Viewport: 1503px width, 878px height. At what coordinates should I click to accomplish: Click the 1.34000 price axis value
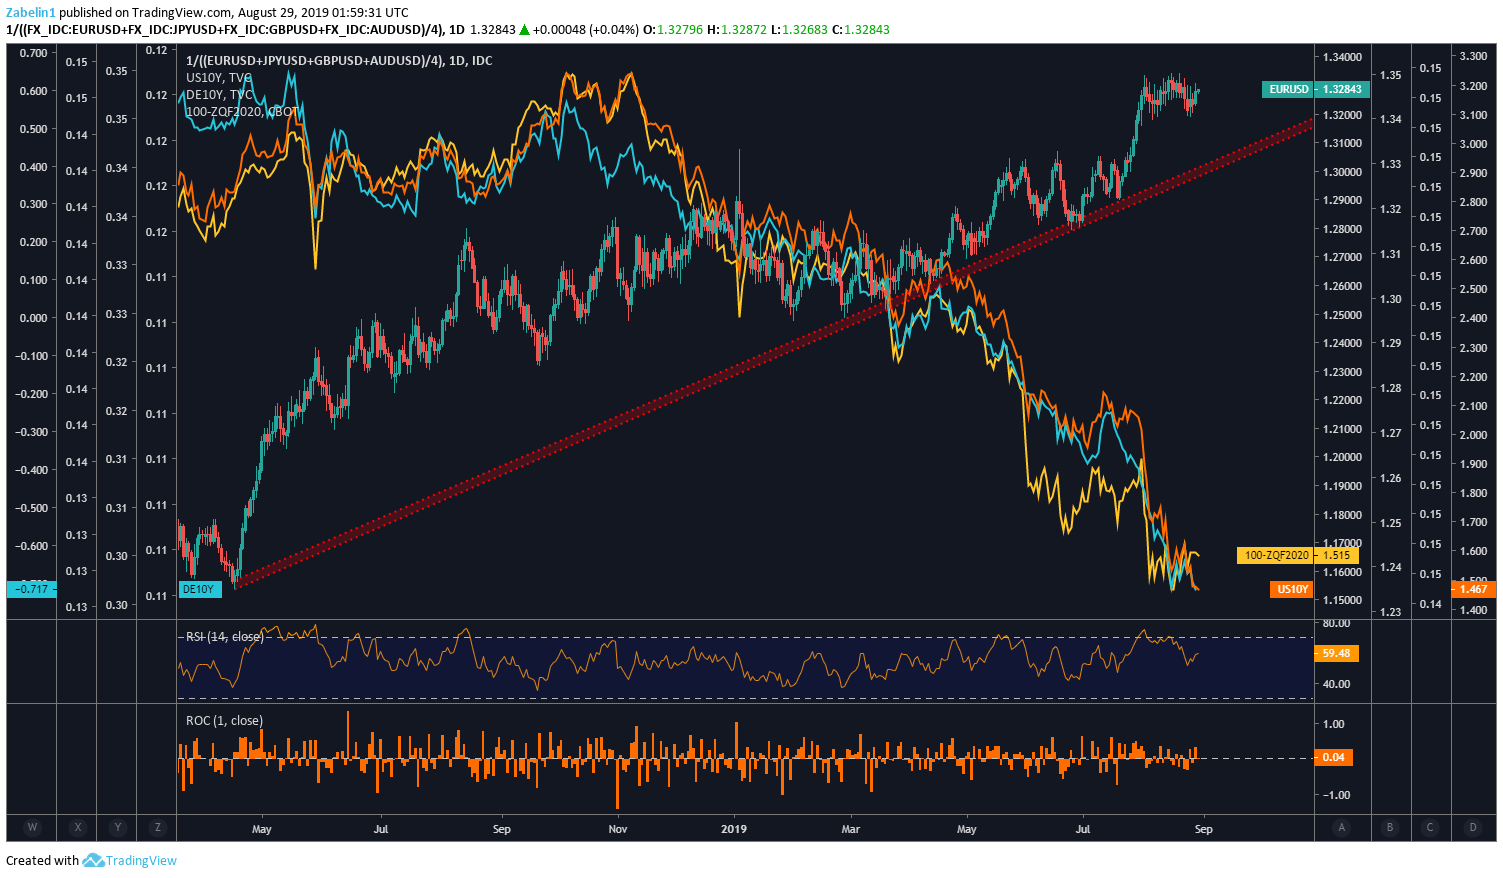coord(1342,57)
